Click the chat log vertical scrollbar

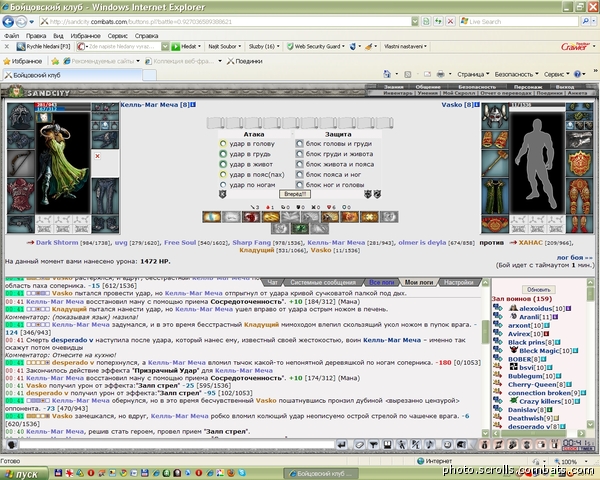[x=486, y=358]
